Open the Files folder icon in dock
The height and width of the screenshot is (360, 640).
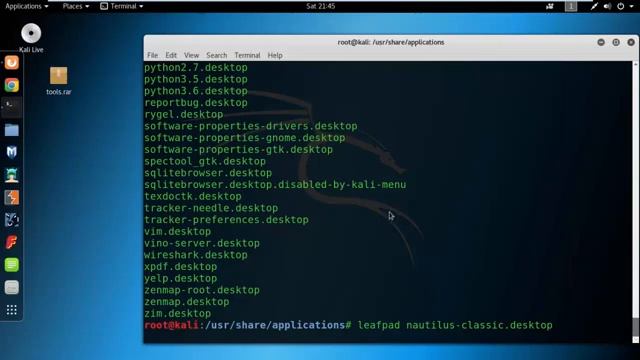tap(11, 130)
